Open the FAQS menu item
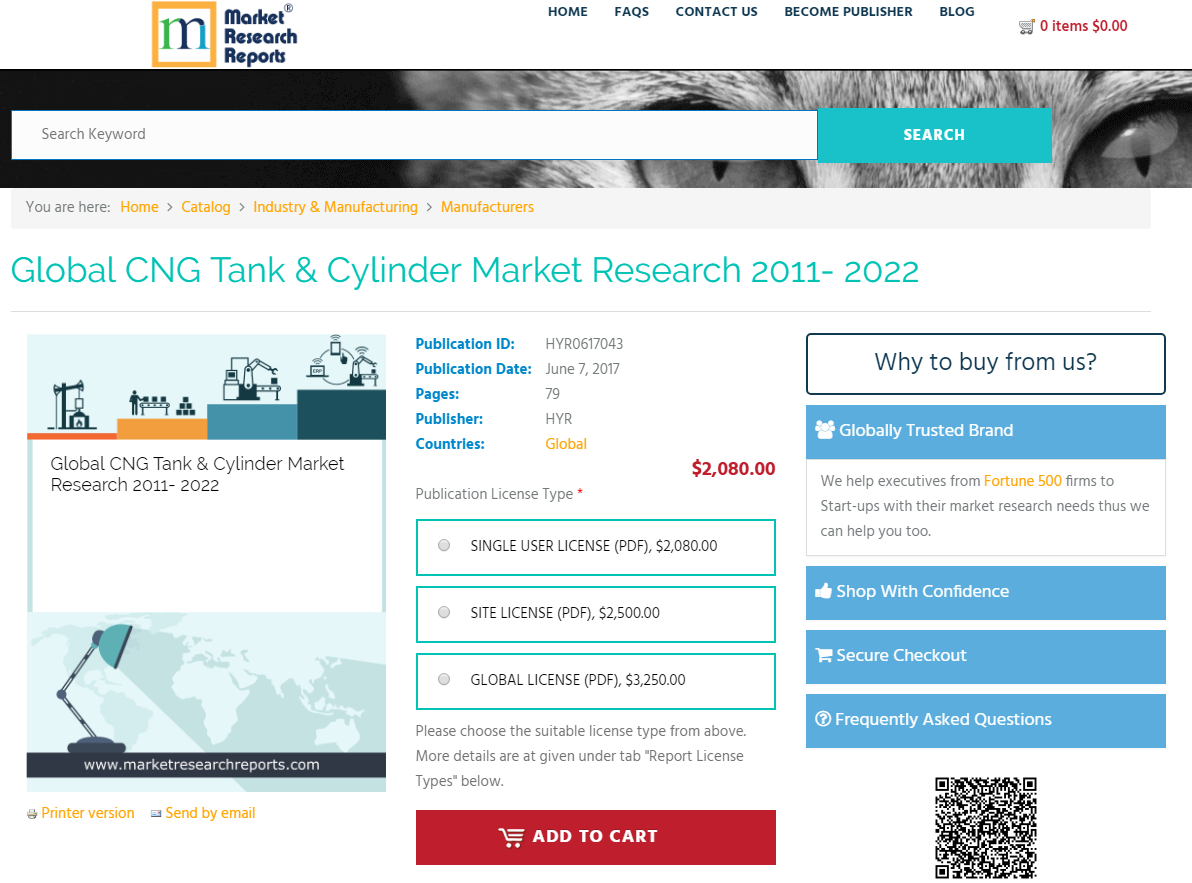The height and width of the screenshot is (883, 1192). click(631, 12)
